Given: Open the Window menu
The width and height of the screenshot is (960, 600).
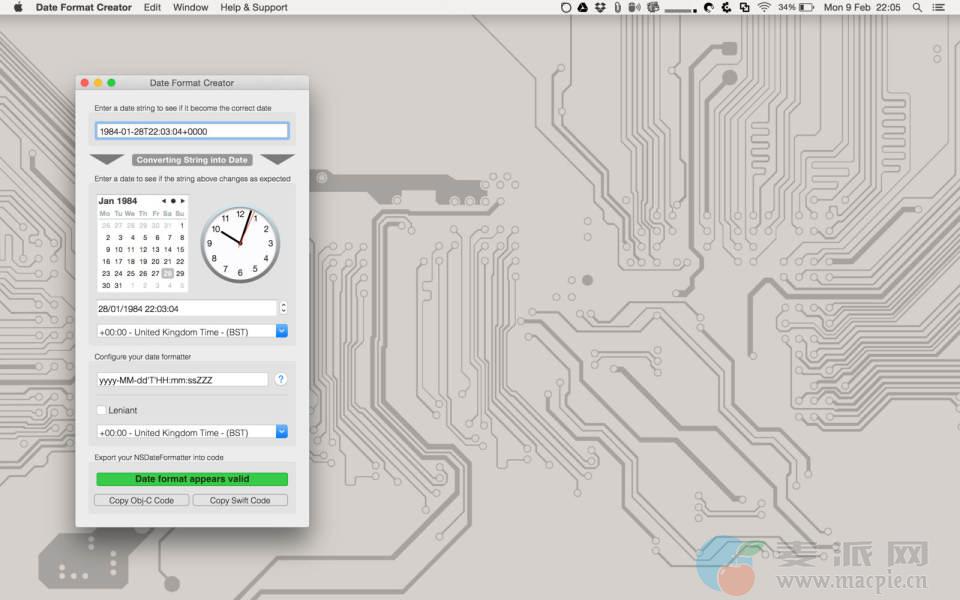Looking at the screenshot, I should tap(190, 8).
